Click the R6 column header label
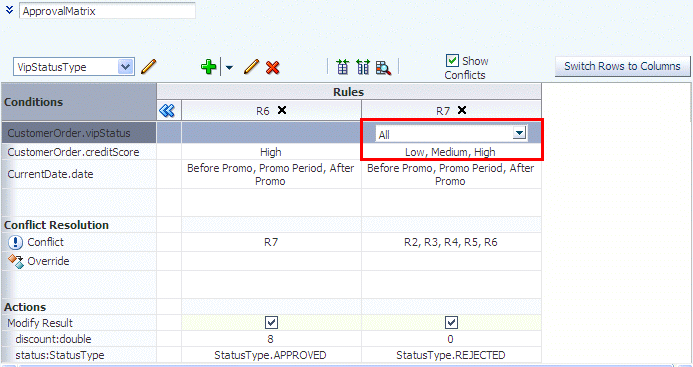The image size is (693, 367). click(x=263, y=111)
